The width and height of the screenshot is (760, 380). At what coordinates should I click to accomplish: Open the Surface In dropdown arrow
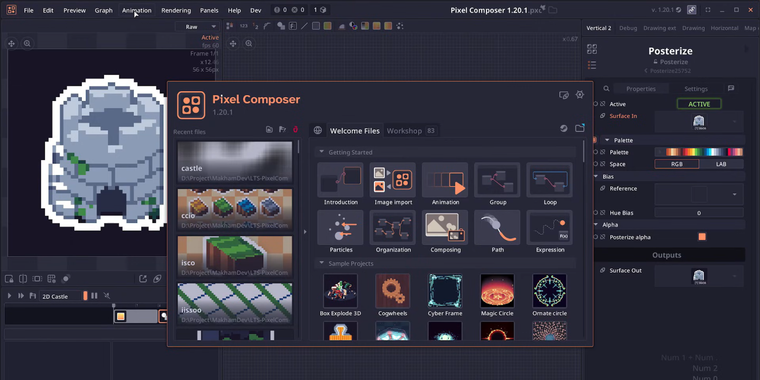[x=734, y=122]
